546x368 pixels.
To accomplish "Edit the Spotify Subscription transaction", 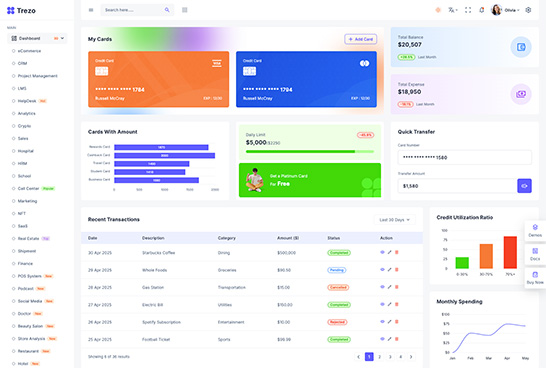I will [389, 322].
